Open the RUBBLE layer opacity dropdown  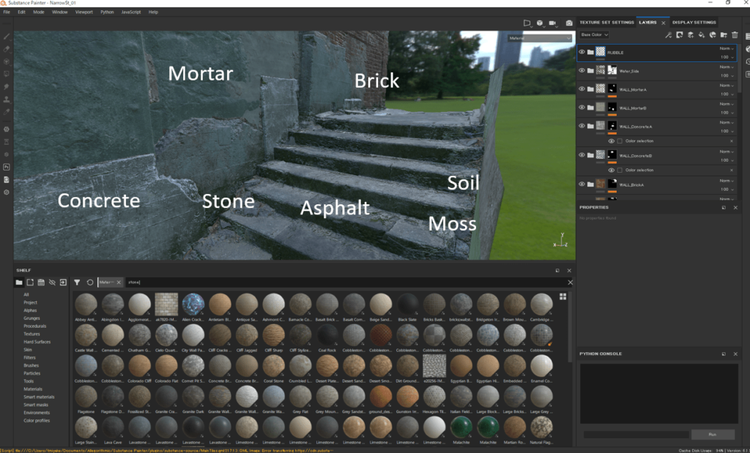tap(727, 57)
